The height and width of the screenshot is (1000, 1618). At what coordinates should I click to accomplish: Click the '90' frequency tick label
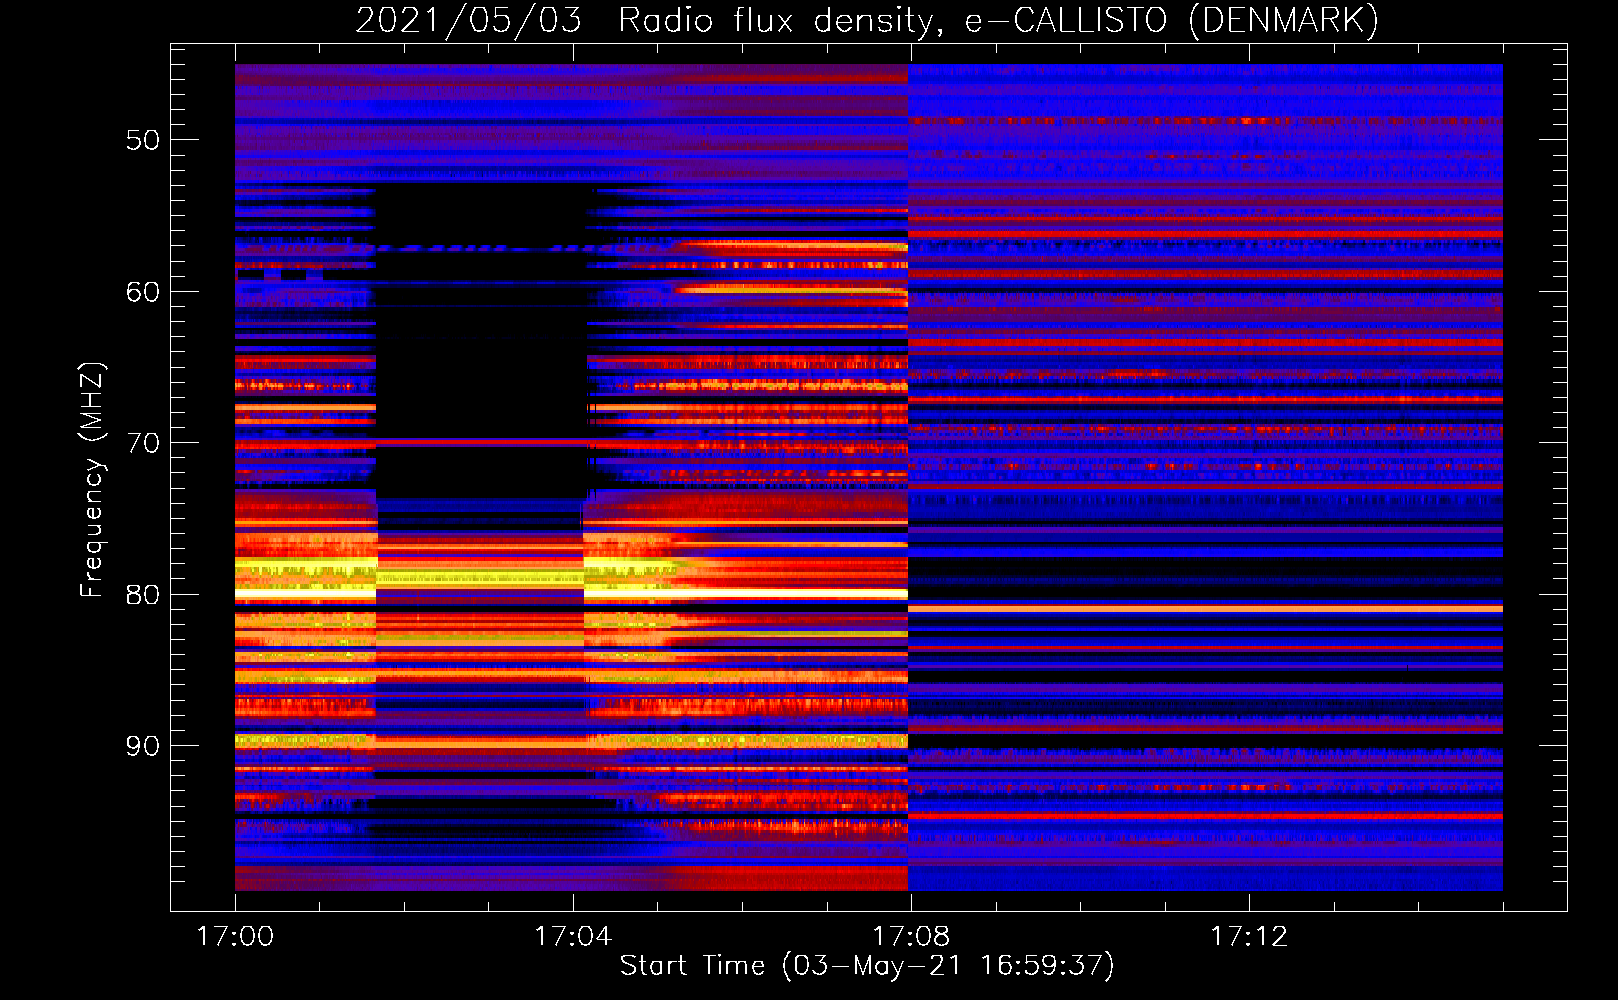click(x=142, y=746)
